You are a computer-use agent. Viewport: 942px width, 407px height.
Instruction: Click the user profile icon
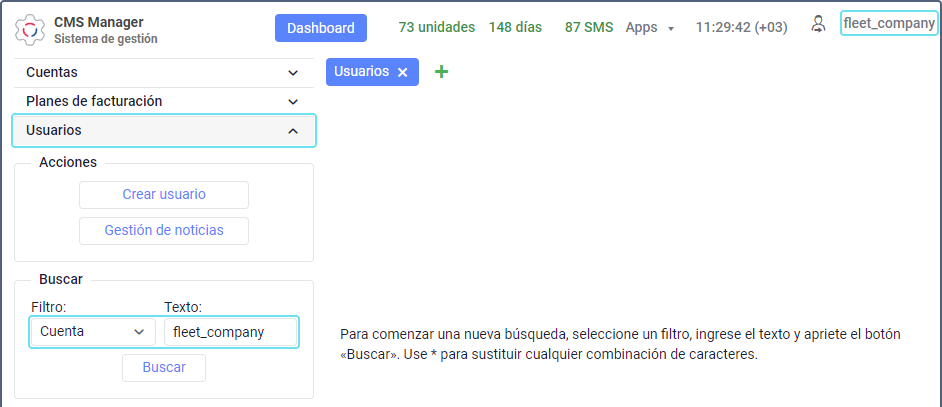click(819, 23)
